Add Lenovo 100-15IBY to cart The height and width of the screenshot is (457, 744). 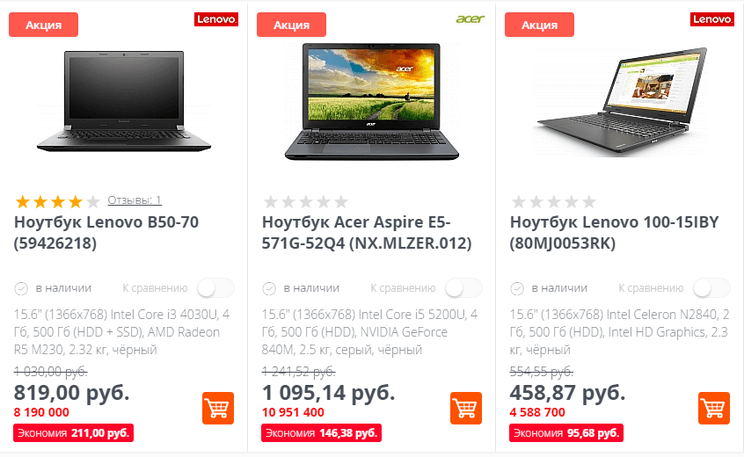point(714,408)
